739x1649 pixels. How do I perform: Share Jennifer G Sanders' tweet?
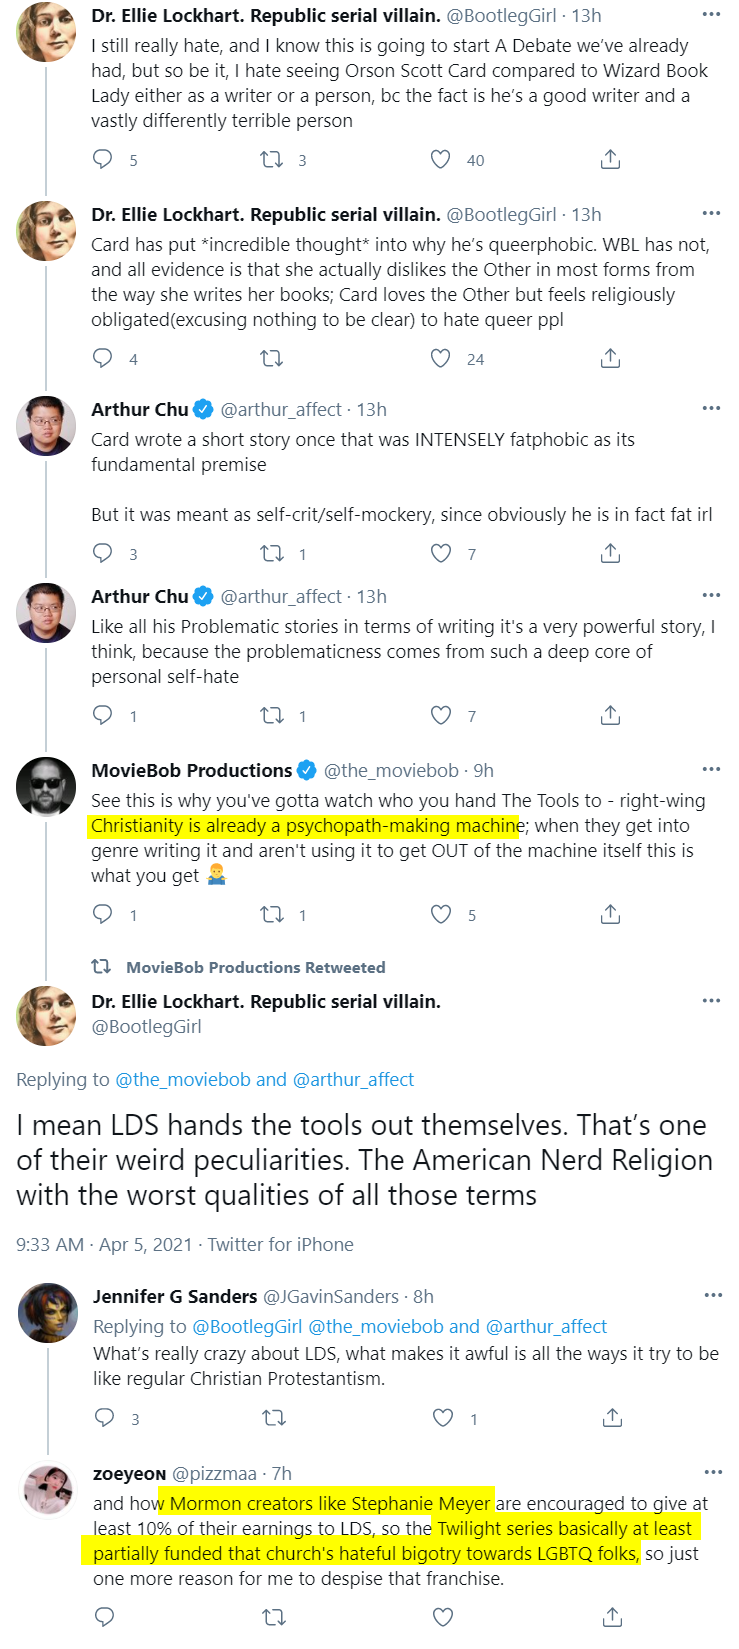coord(612,1418)
